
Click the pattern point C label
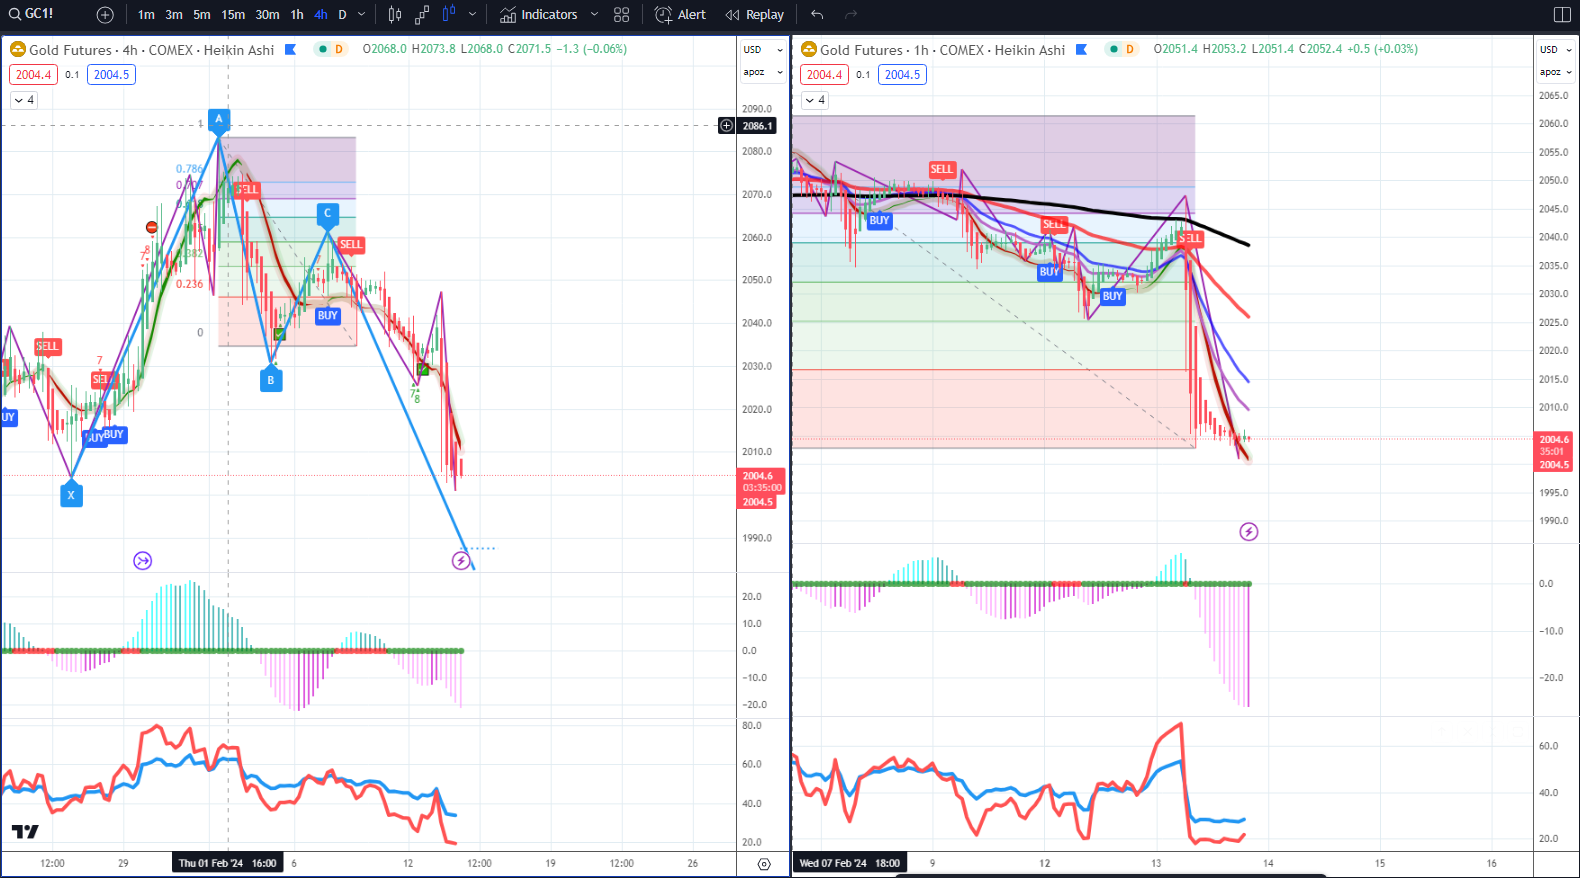point(327,213)
